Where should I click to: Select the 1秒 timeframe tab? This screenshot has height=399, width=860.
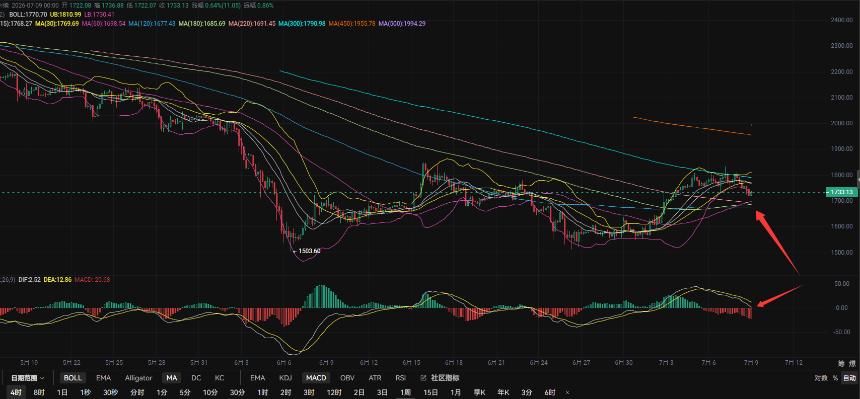tap(86, 393)
